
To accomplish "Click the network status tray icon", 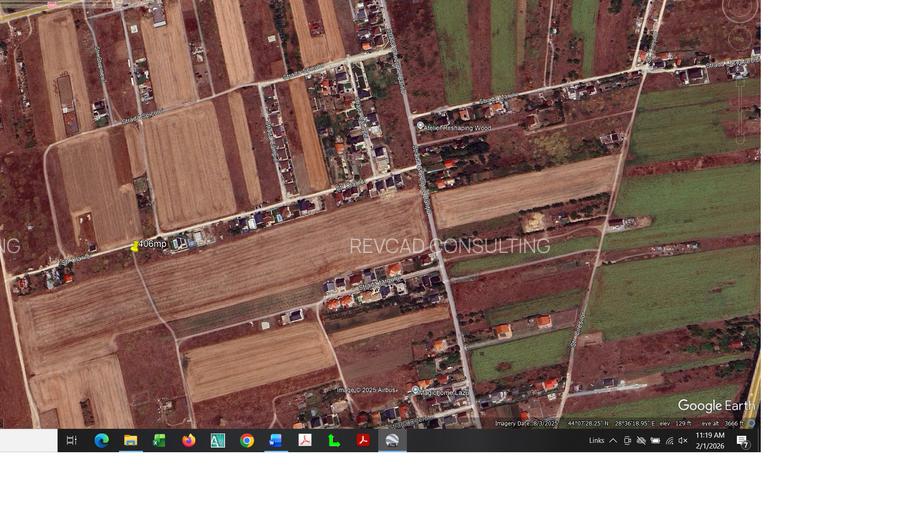I will [669, 440].
